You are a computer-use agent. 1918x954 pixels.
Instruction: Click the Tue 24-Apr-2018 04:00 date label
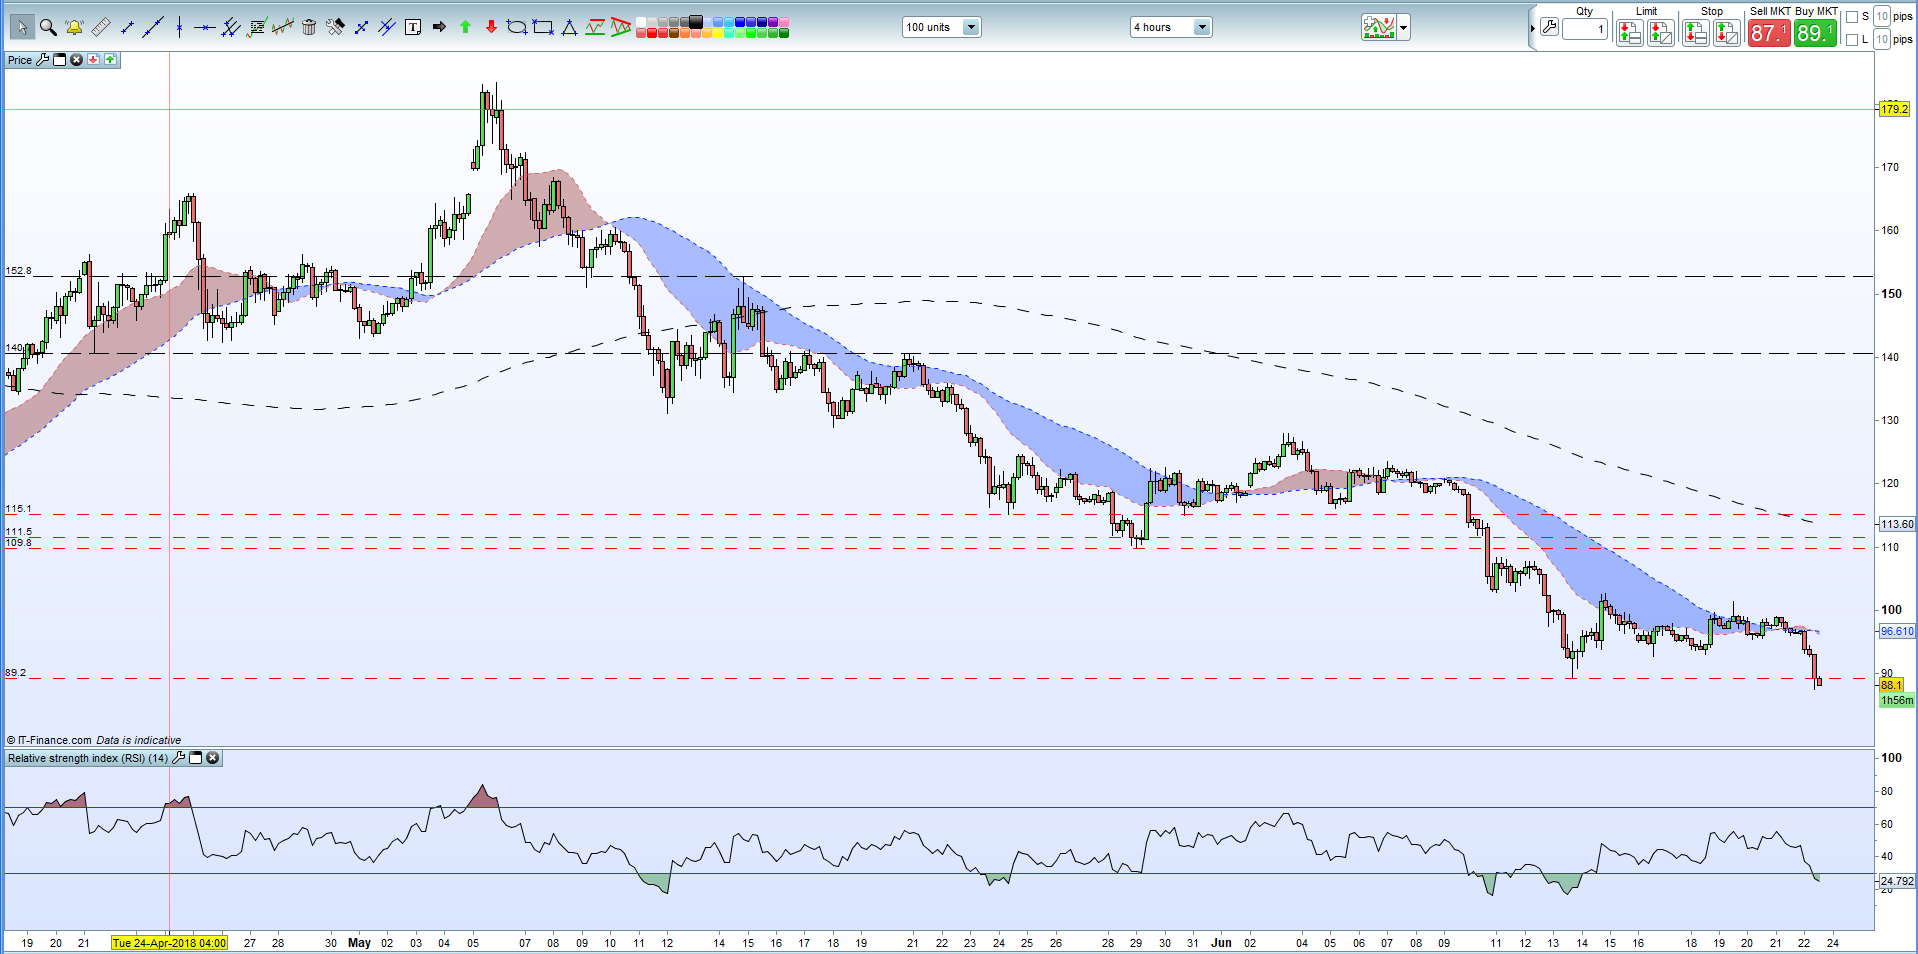coord(169,942)
